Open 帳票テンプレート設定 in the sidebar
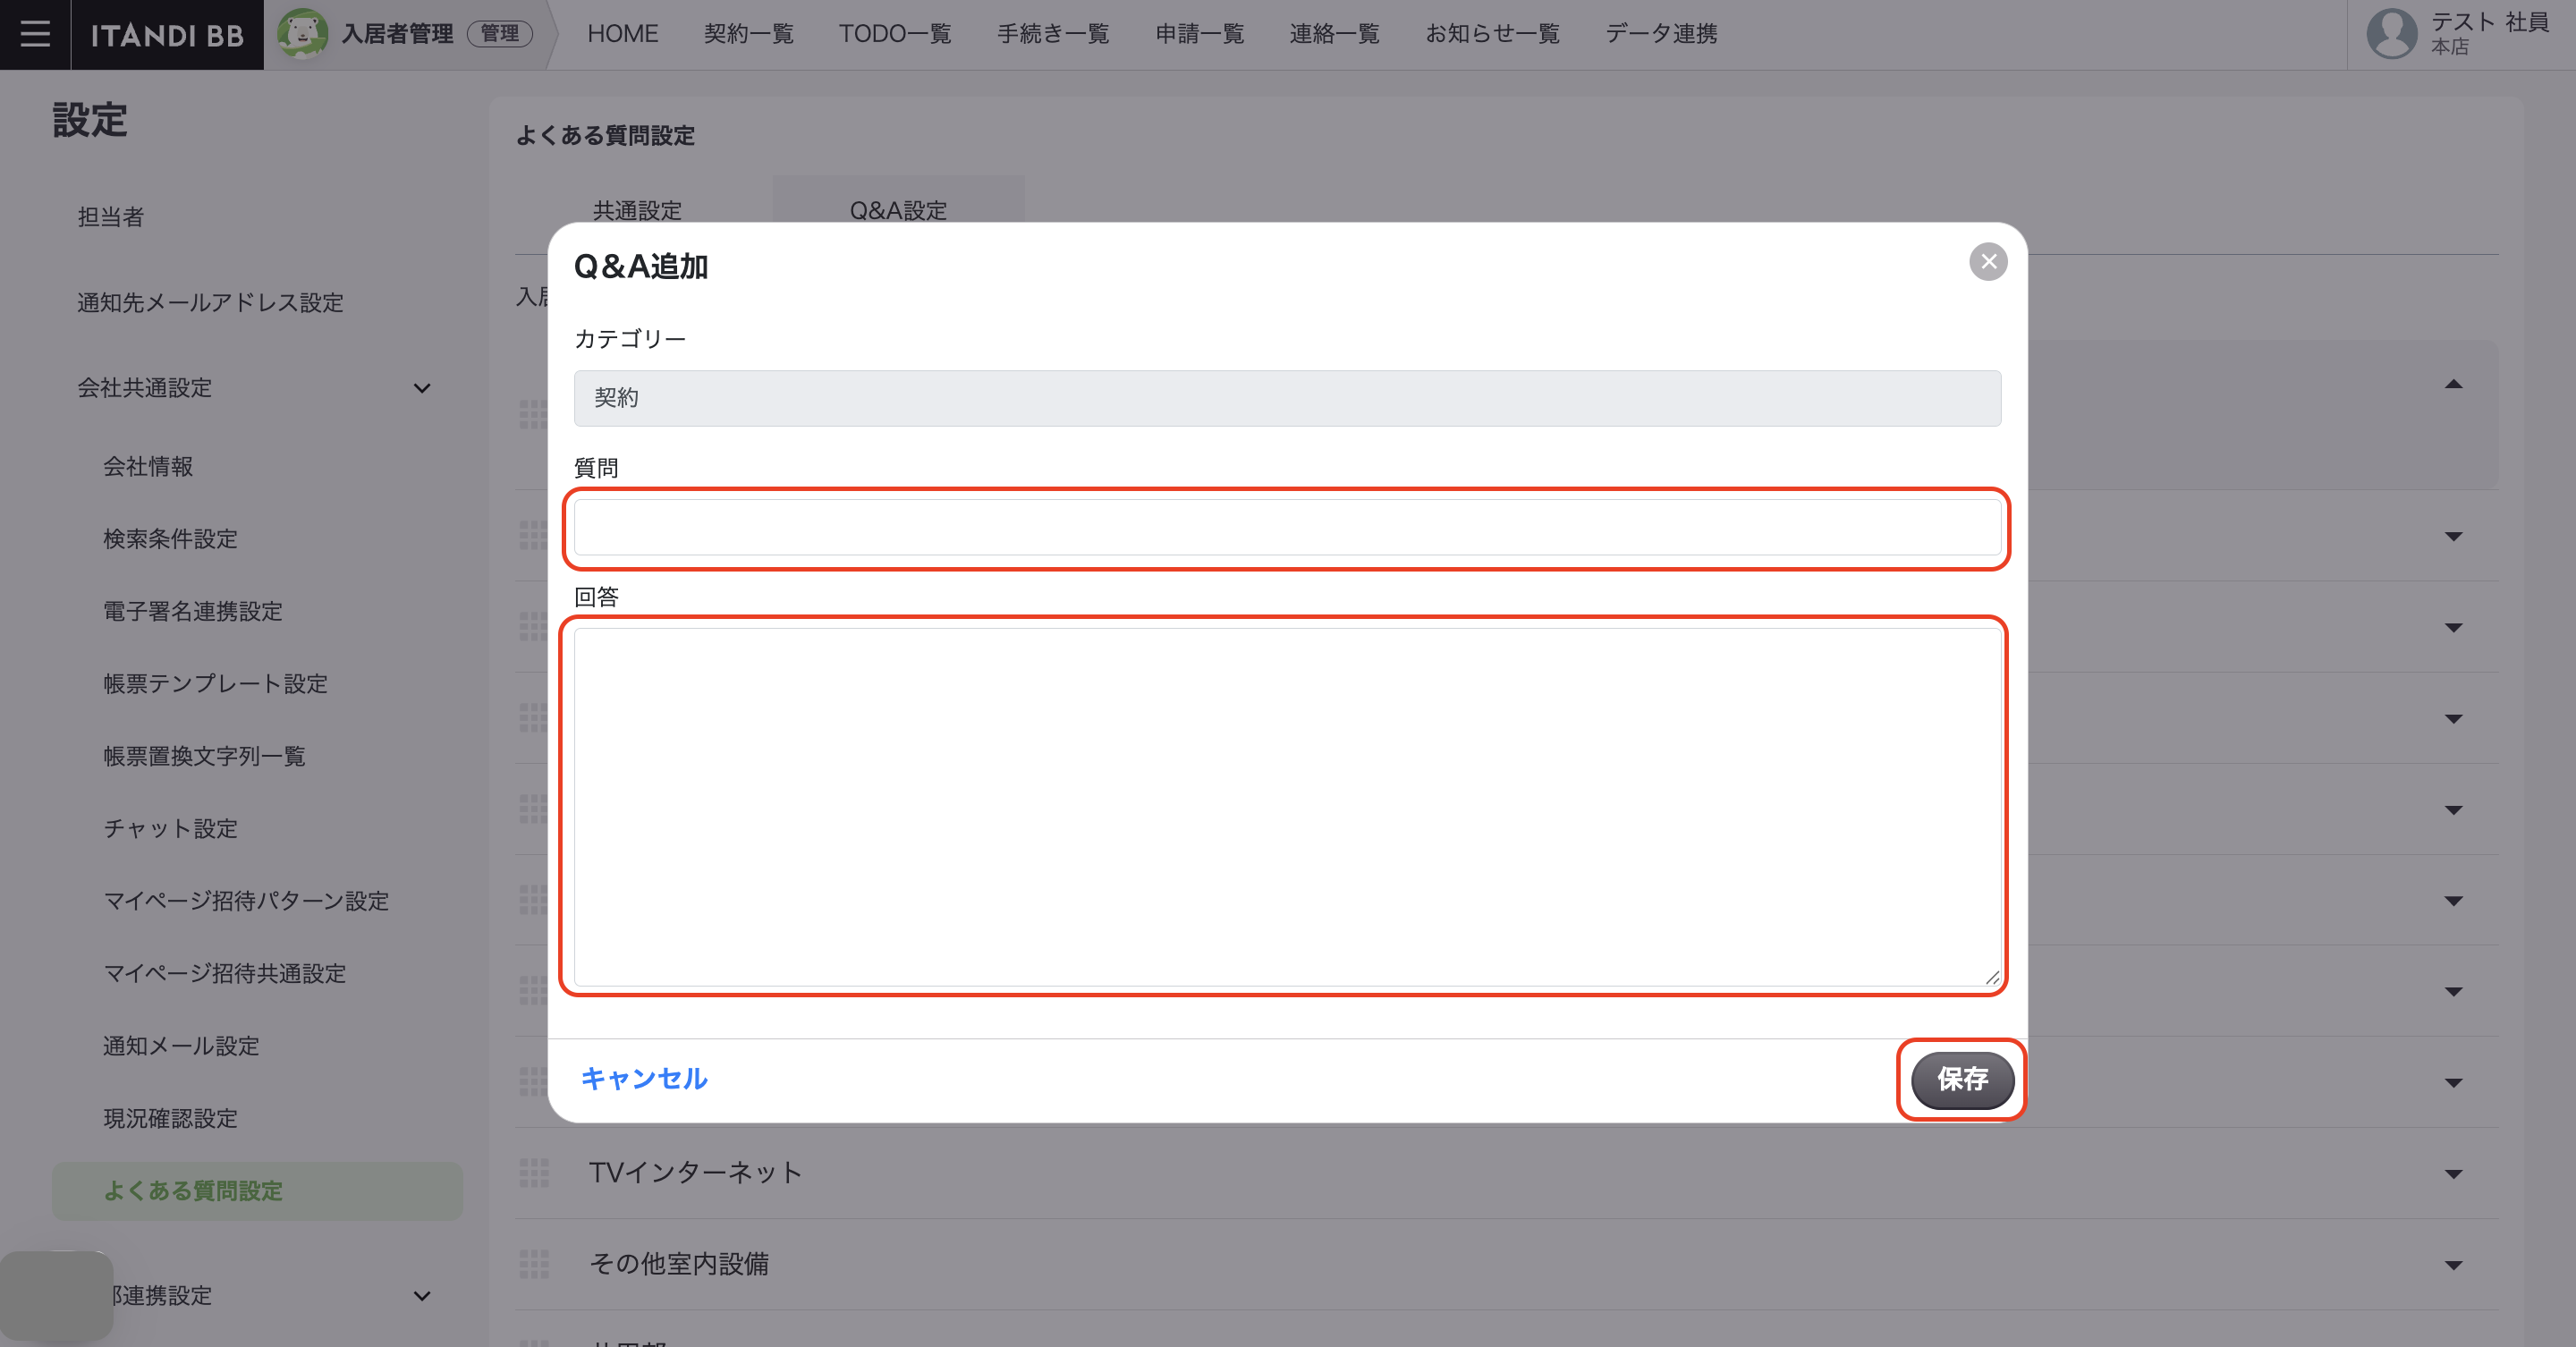The image size is (2576, 1347). (x=215, y=684)
